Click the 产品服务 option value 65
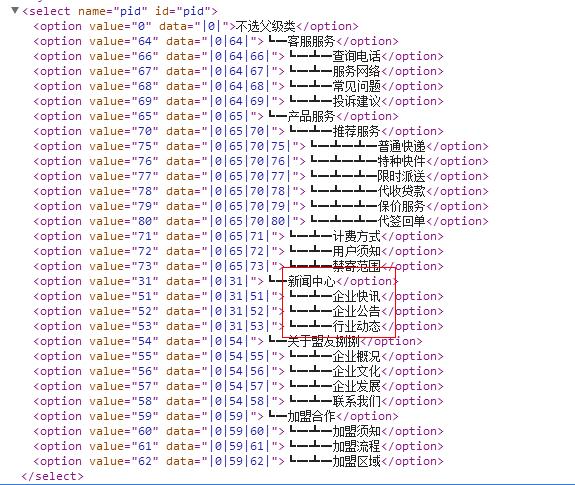Screen dimensions: 575x485 click(x=216, y=117)
